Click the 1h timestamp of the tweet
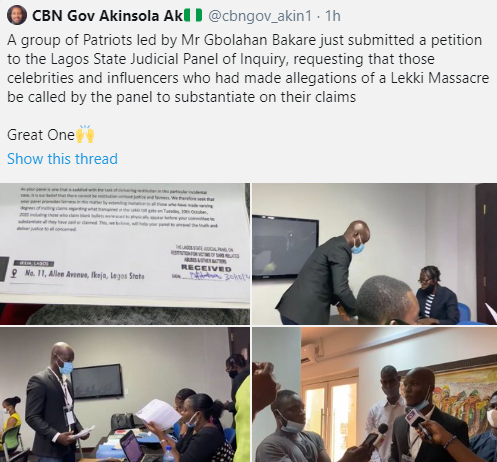 (333, 16)
